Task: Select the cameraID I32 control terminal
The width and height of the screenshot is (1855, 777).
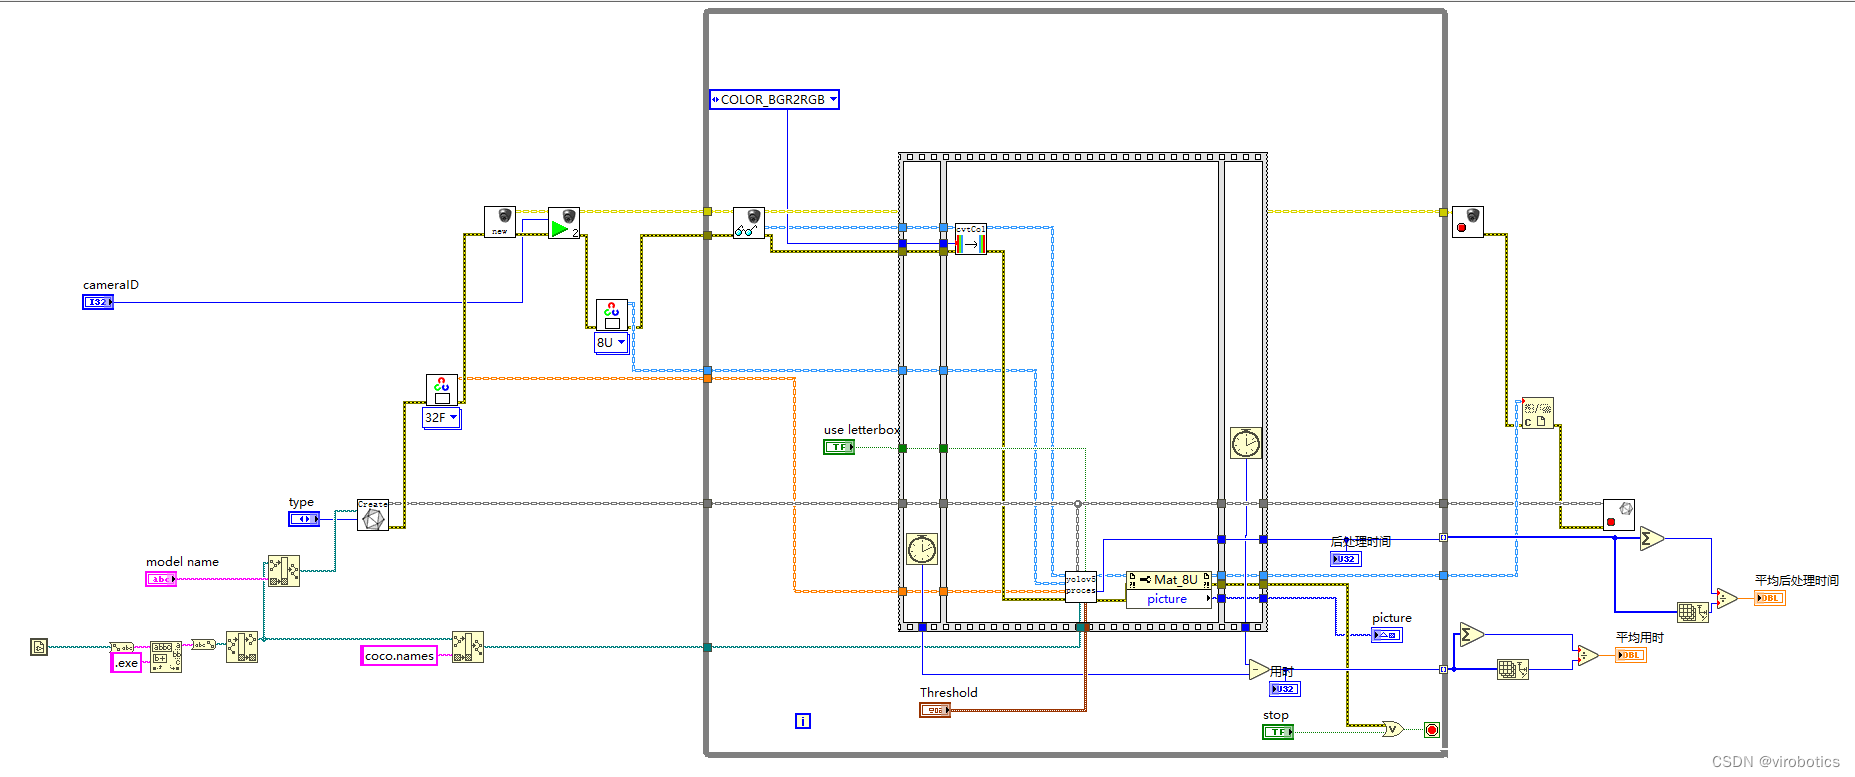Action: (98, 302)
